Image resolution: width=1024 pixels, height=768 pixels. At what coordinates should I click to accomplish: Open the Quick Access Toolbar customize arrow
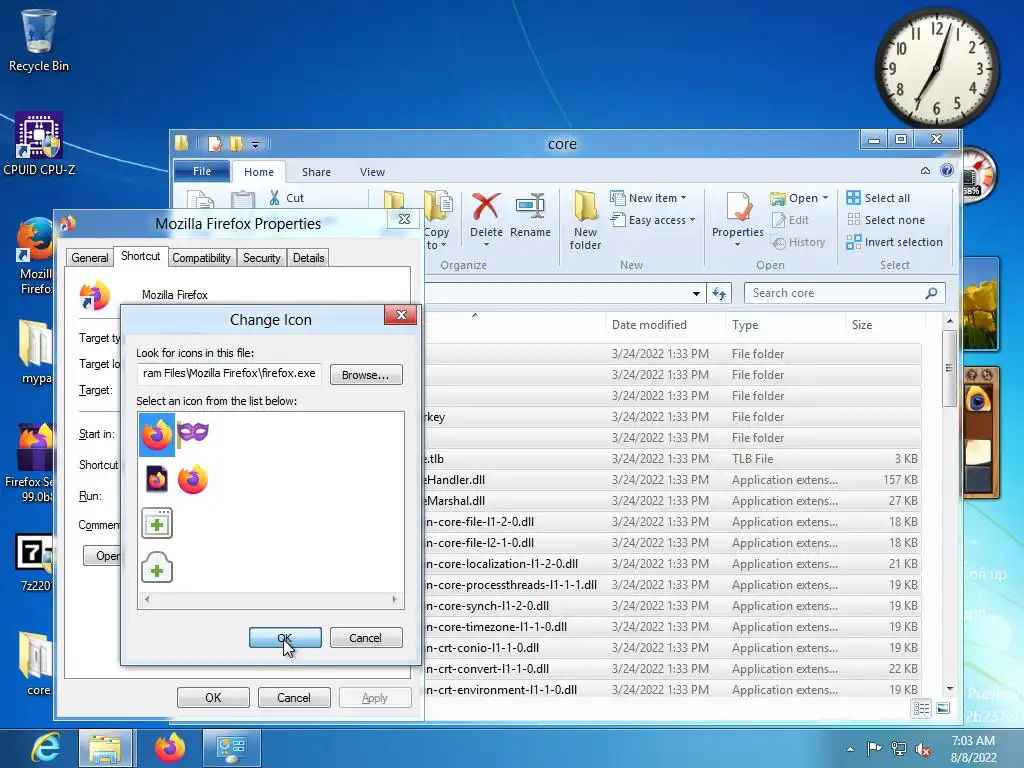[x=255, y=144]
